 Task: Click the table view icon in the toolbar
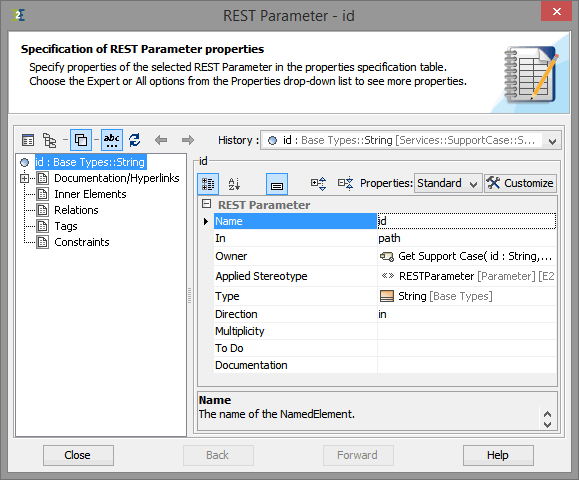point(28,140)
